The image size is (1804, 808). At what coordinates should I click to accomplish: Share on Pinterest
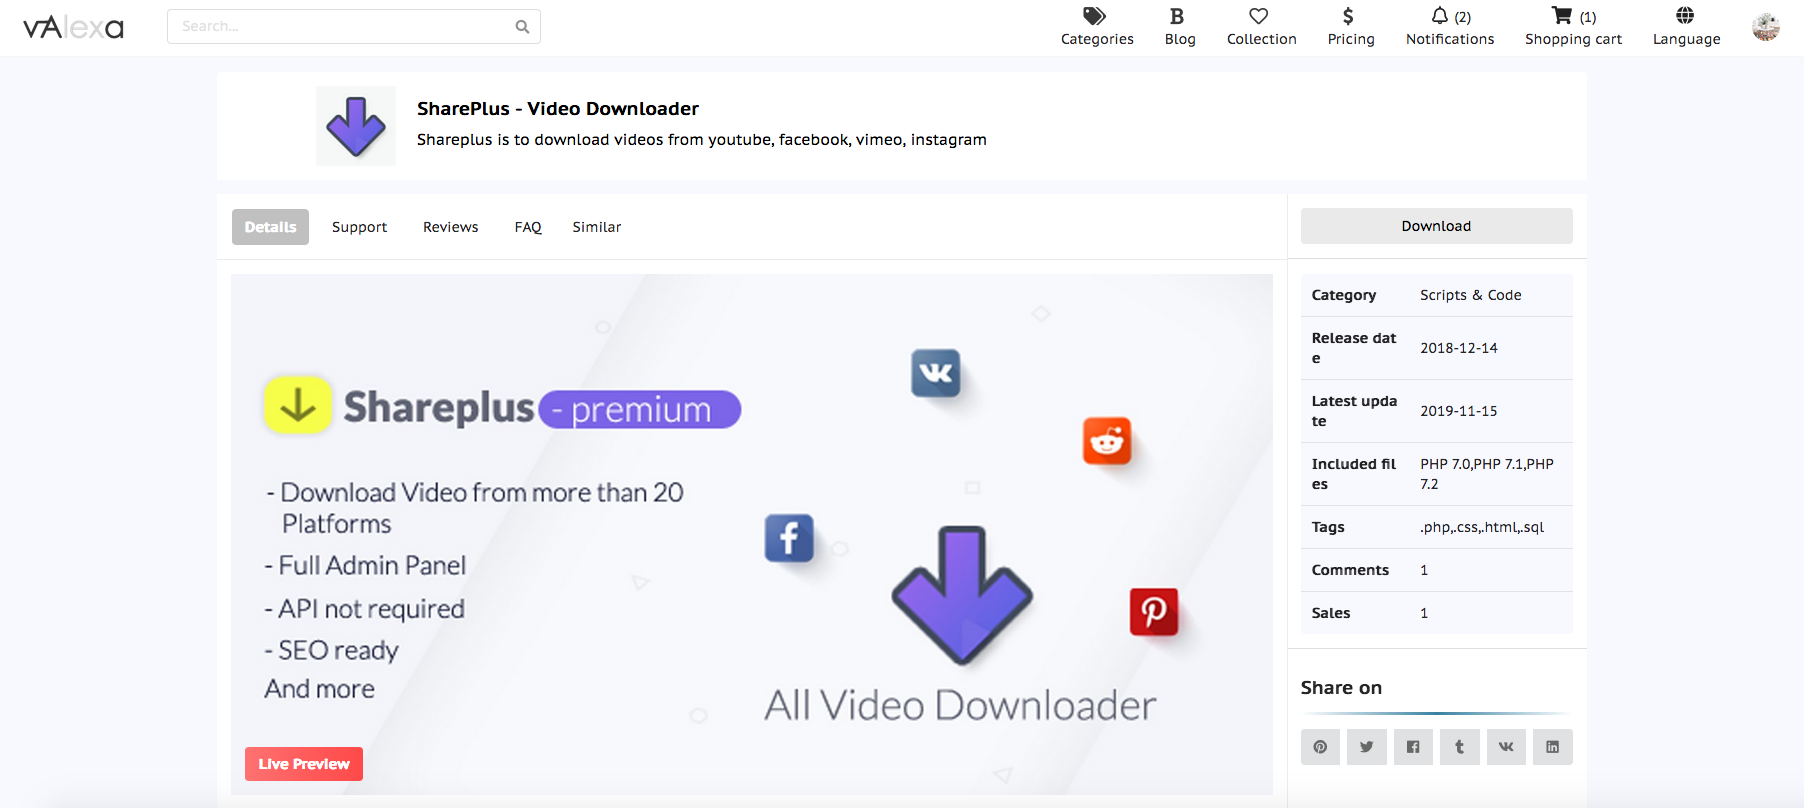tap(1320, 747)
